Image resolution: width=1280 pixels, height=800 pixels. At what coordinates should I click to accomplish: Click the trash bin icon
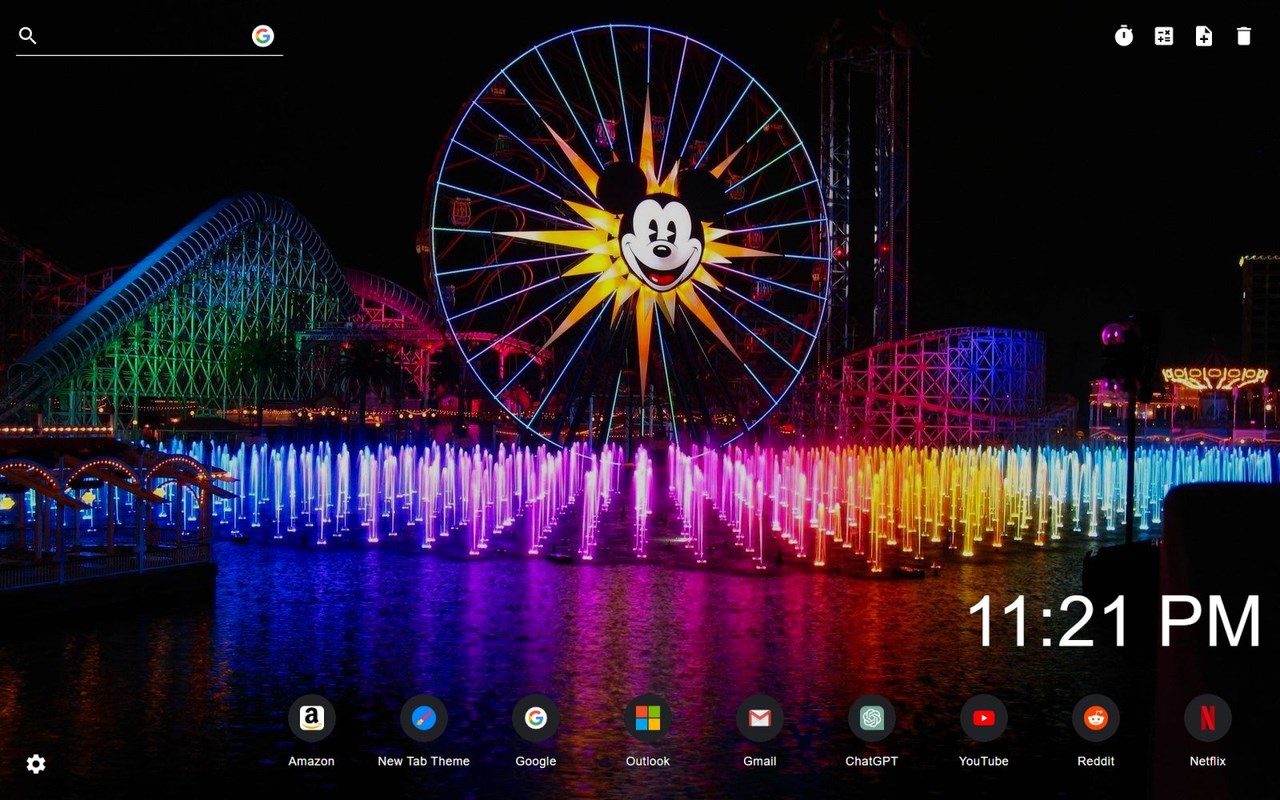click(1244, 36)
